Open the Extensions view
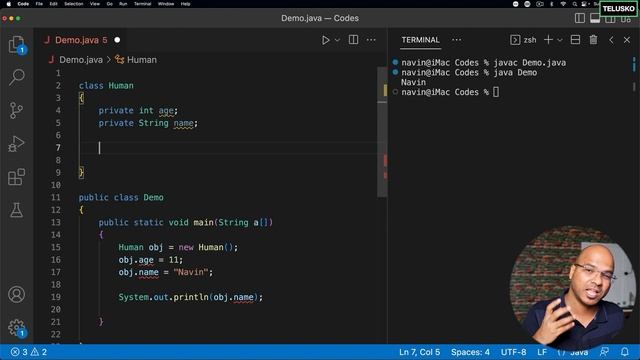 pos(16,177)
